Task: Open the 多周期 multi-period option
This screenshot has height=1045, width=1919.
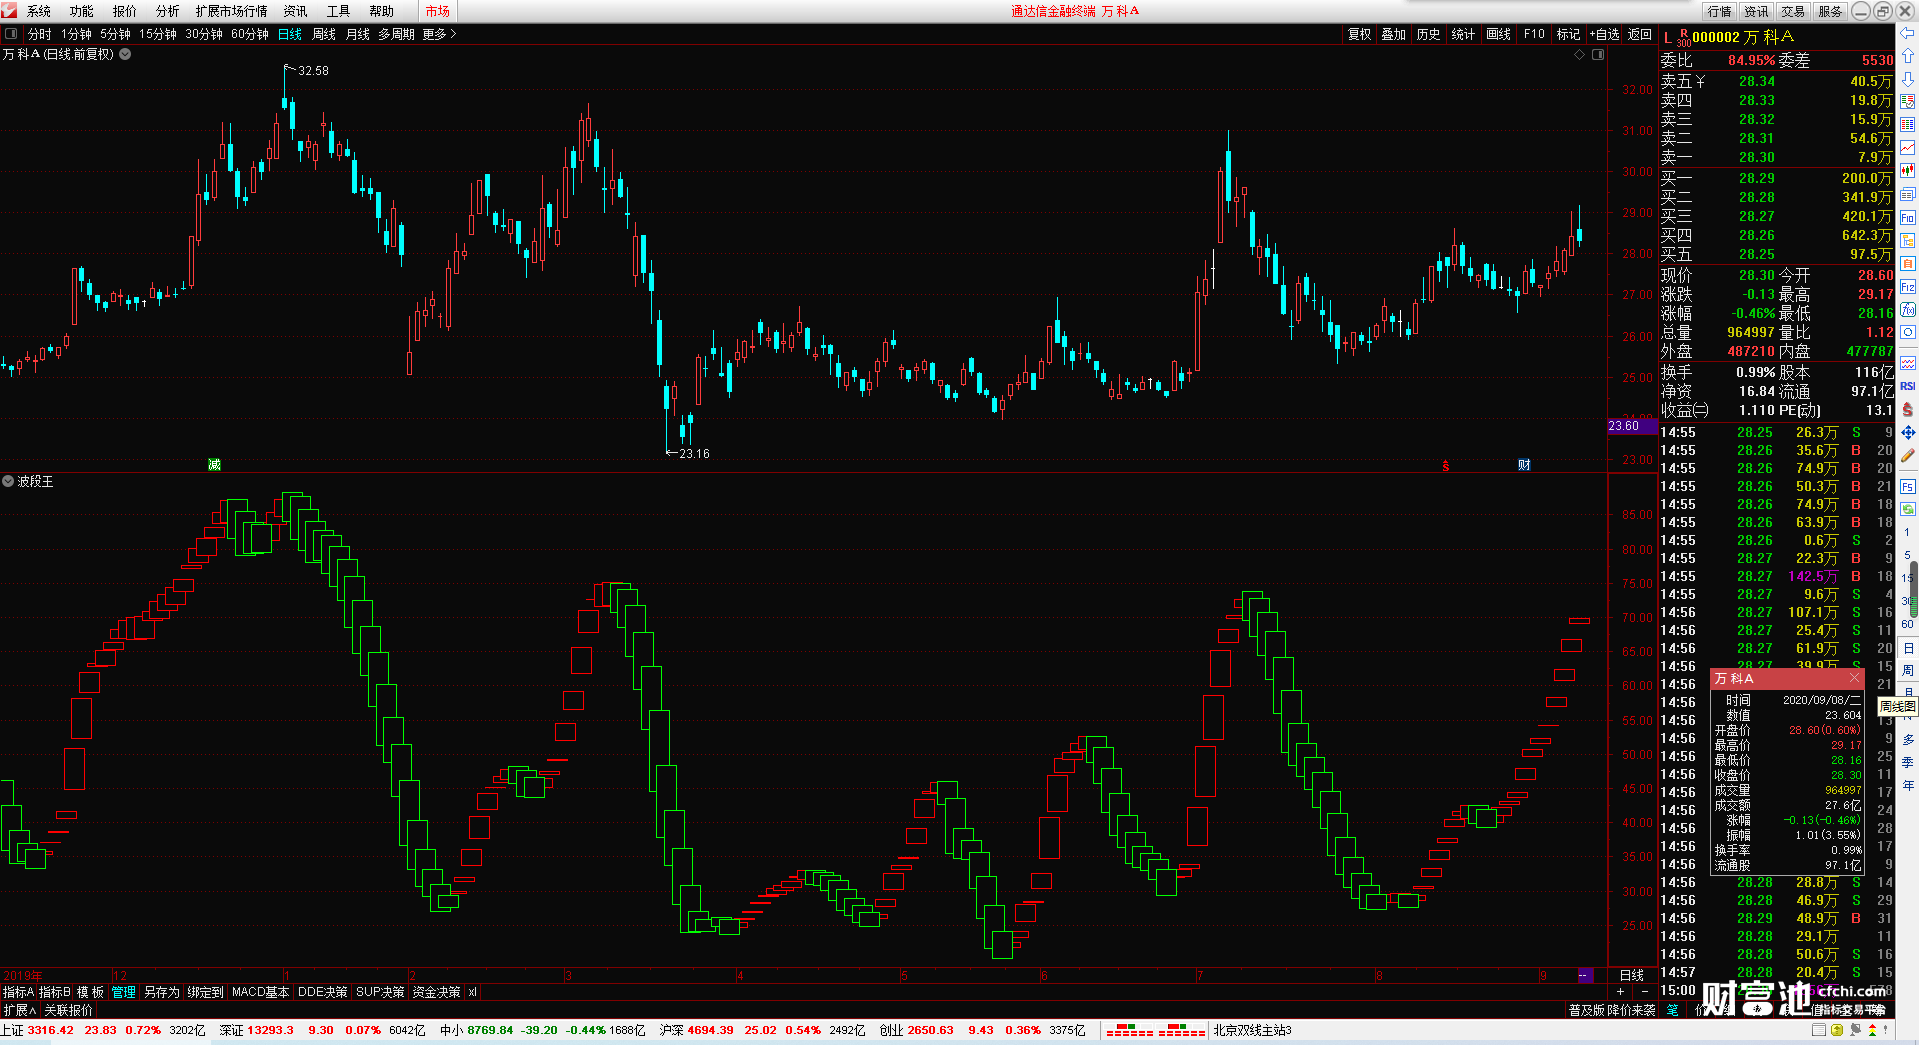Action: pyautogui.click(x=396, y=34)
